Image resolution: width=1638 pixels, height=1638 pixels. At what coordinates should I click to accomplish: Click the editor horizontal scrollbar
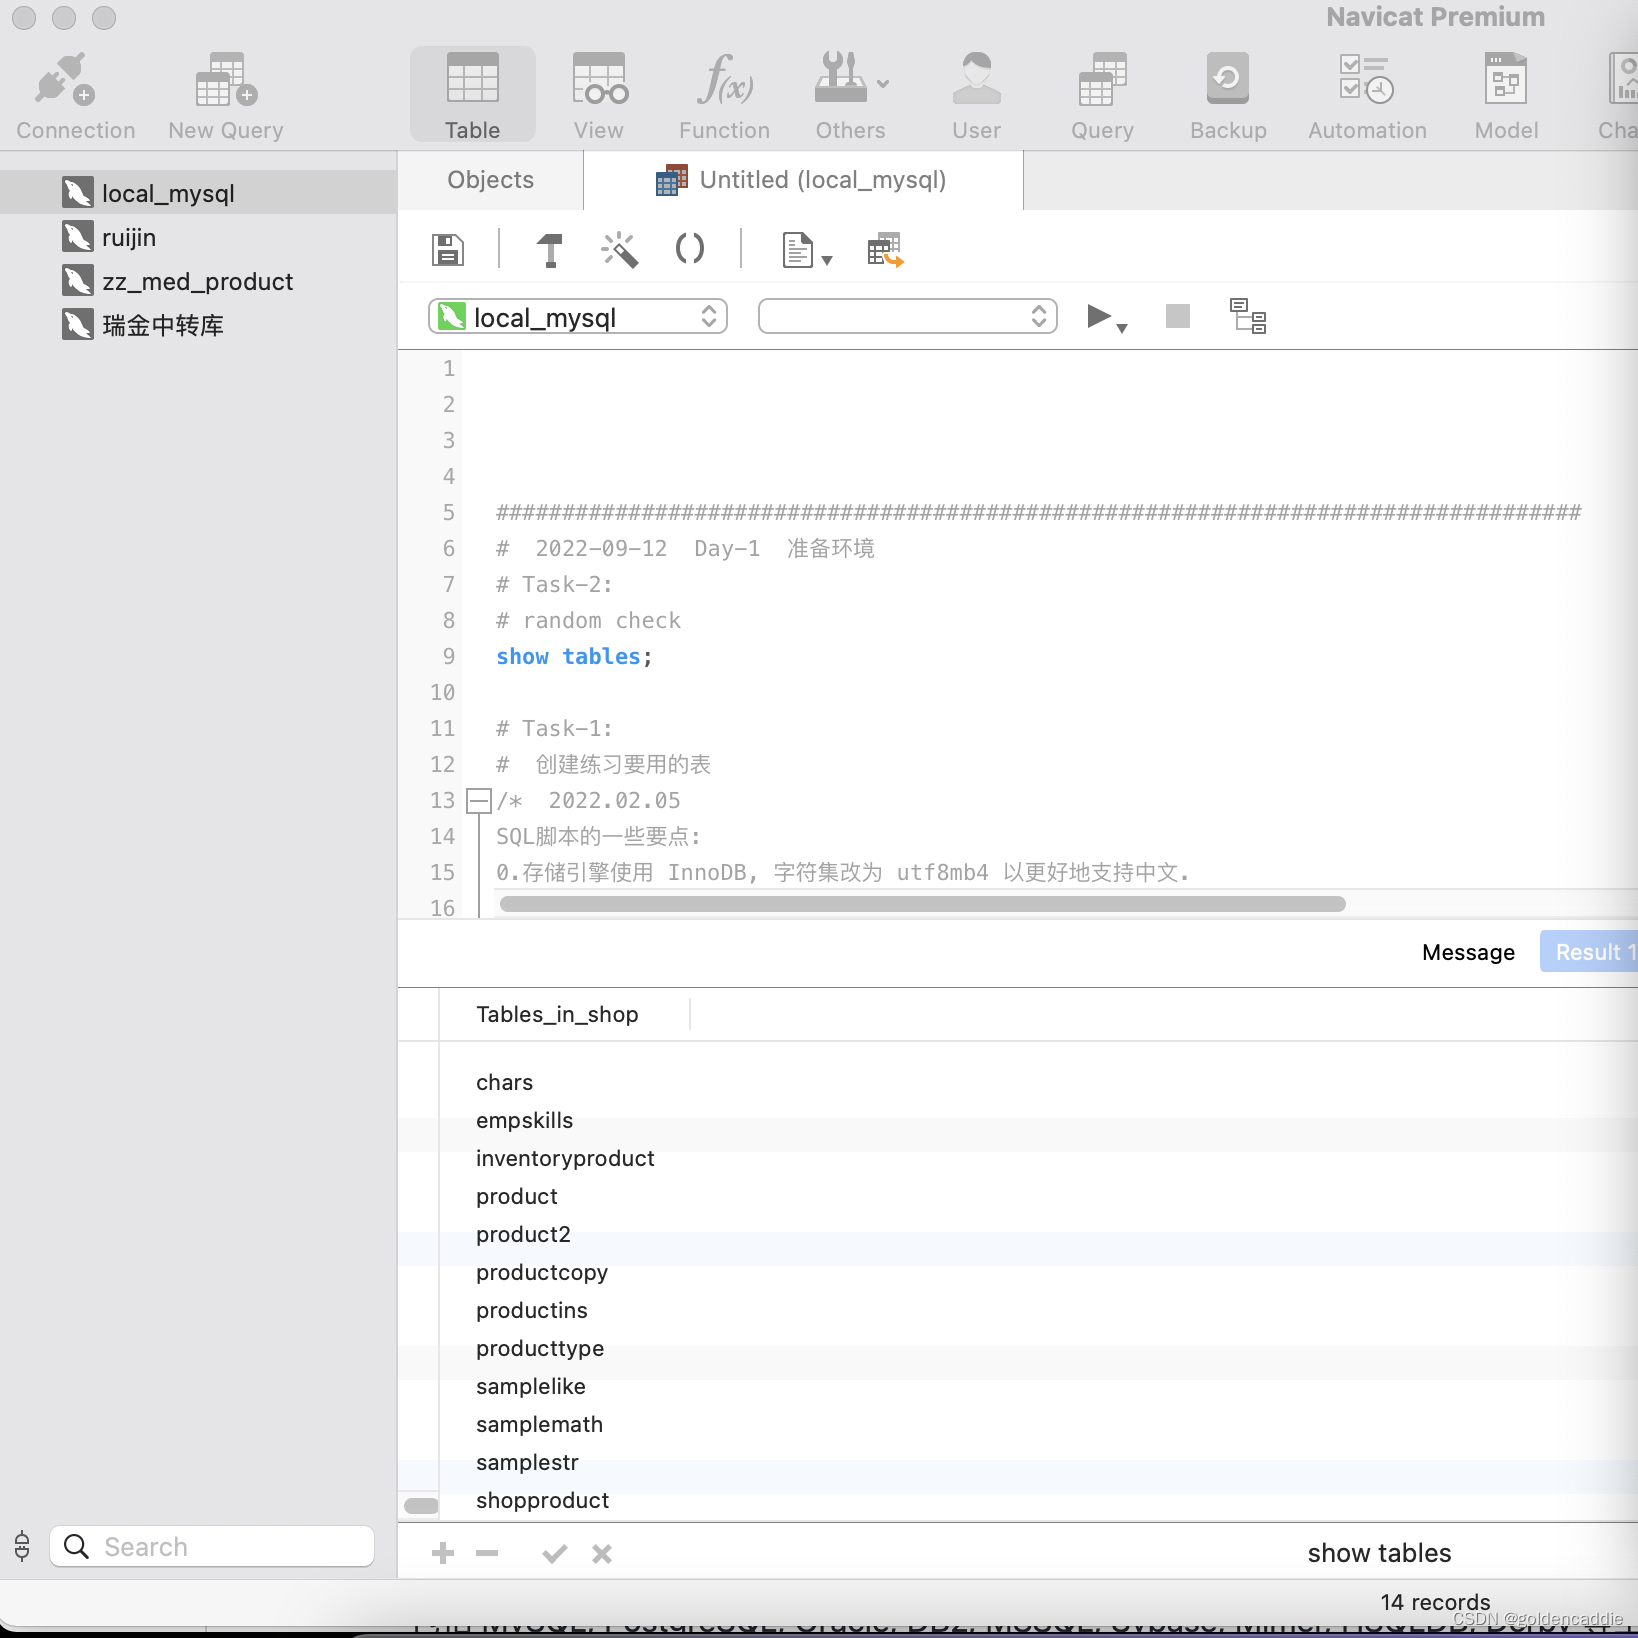click(x=922, y=904)
